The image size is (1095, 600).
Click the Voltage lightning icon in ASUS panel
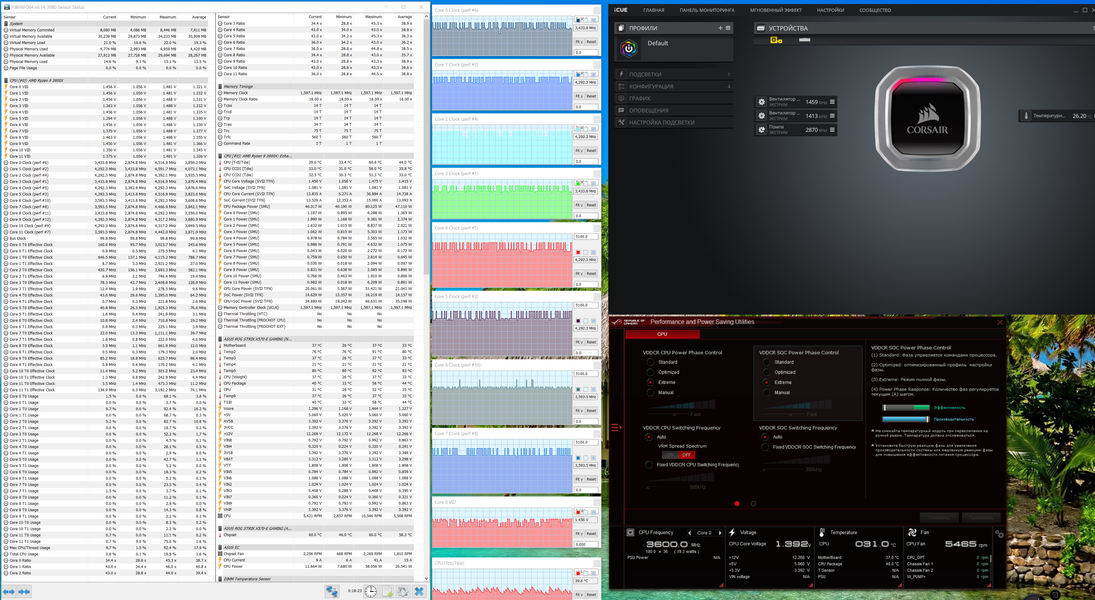point(732,532)
